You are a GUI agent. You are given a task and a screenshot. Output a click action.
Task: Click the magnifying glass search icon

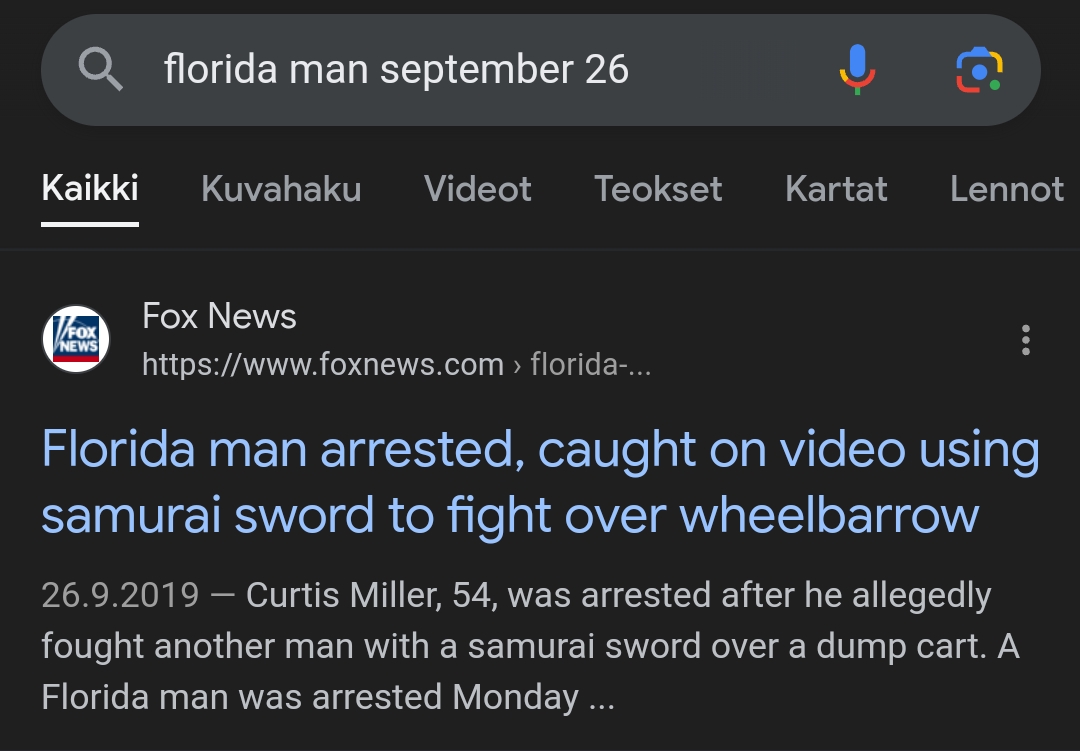point(100,70)
